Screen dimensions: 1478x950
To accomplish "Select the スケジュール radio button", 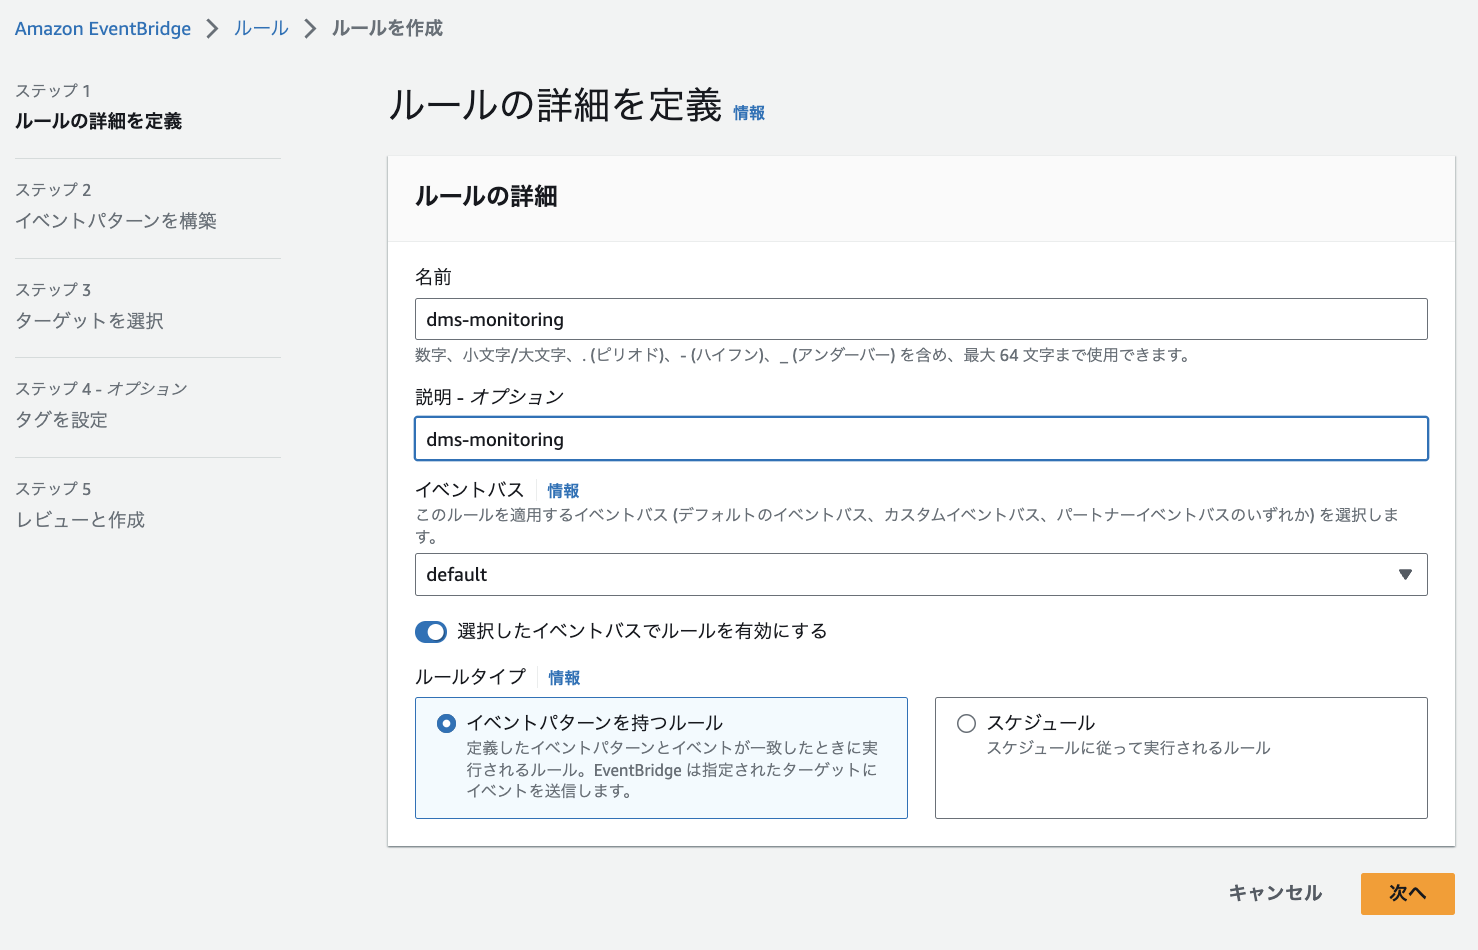I will click(966, 723).
